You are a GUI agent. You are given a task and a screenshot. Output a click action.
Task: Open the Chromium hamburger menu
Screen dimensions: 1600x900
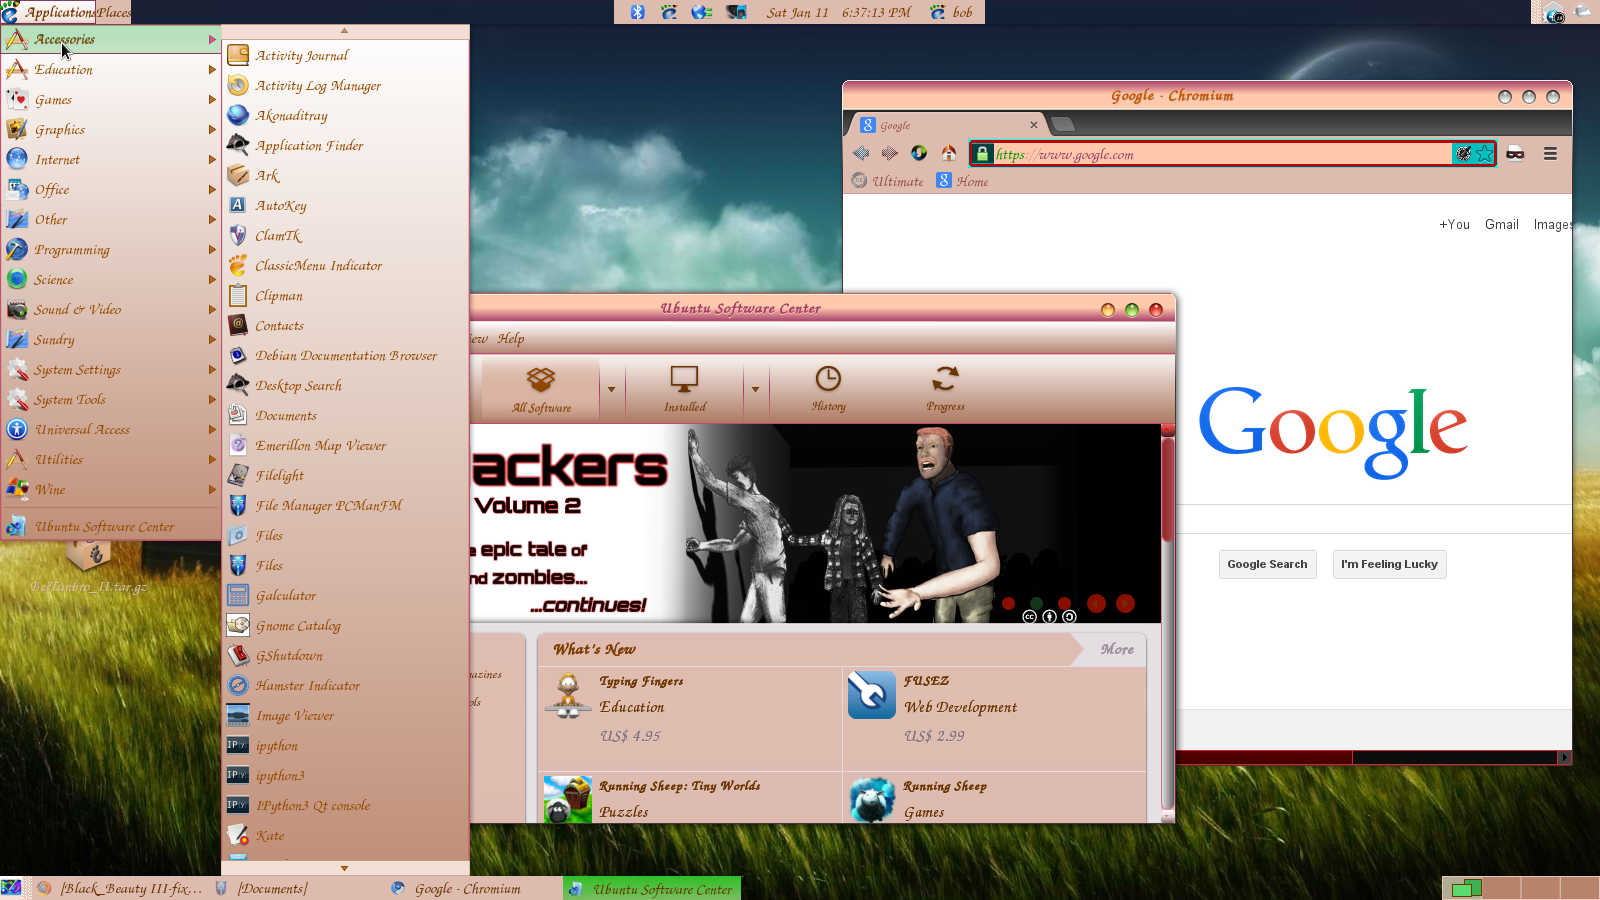(x=1550, y=153)
